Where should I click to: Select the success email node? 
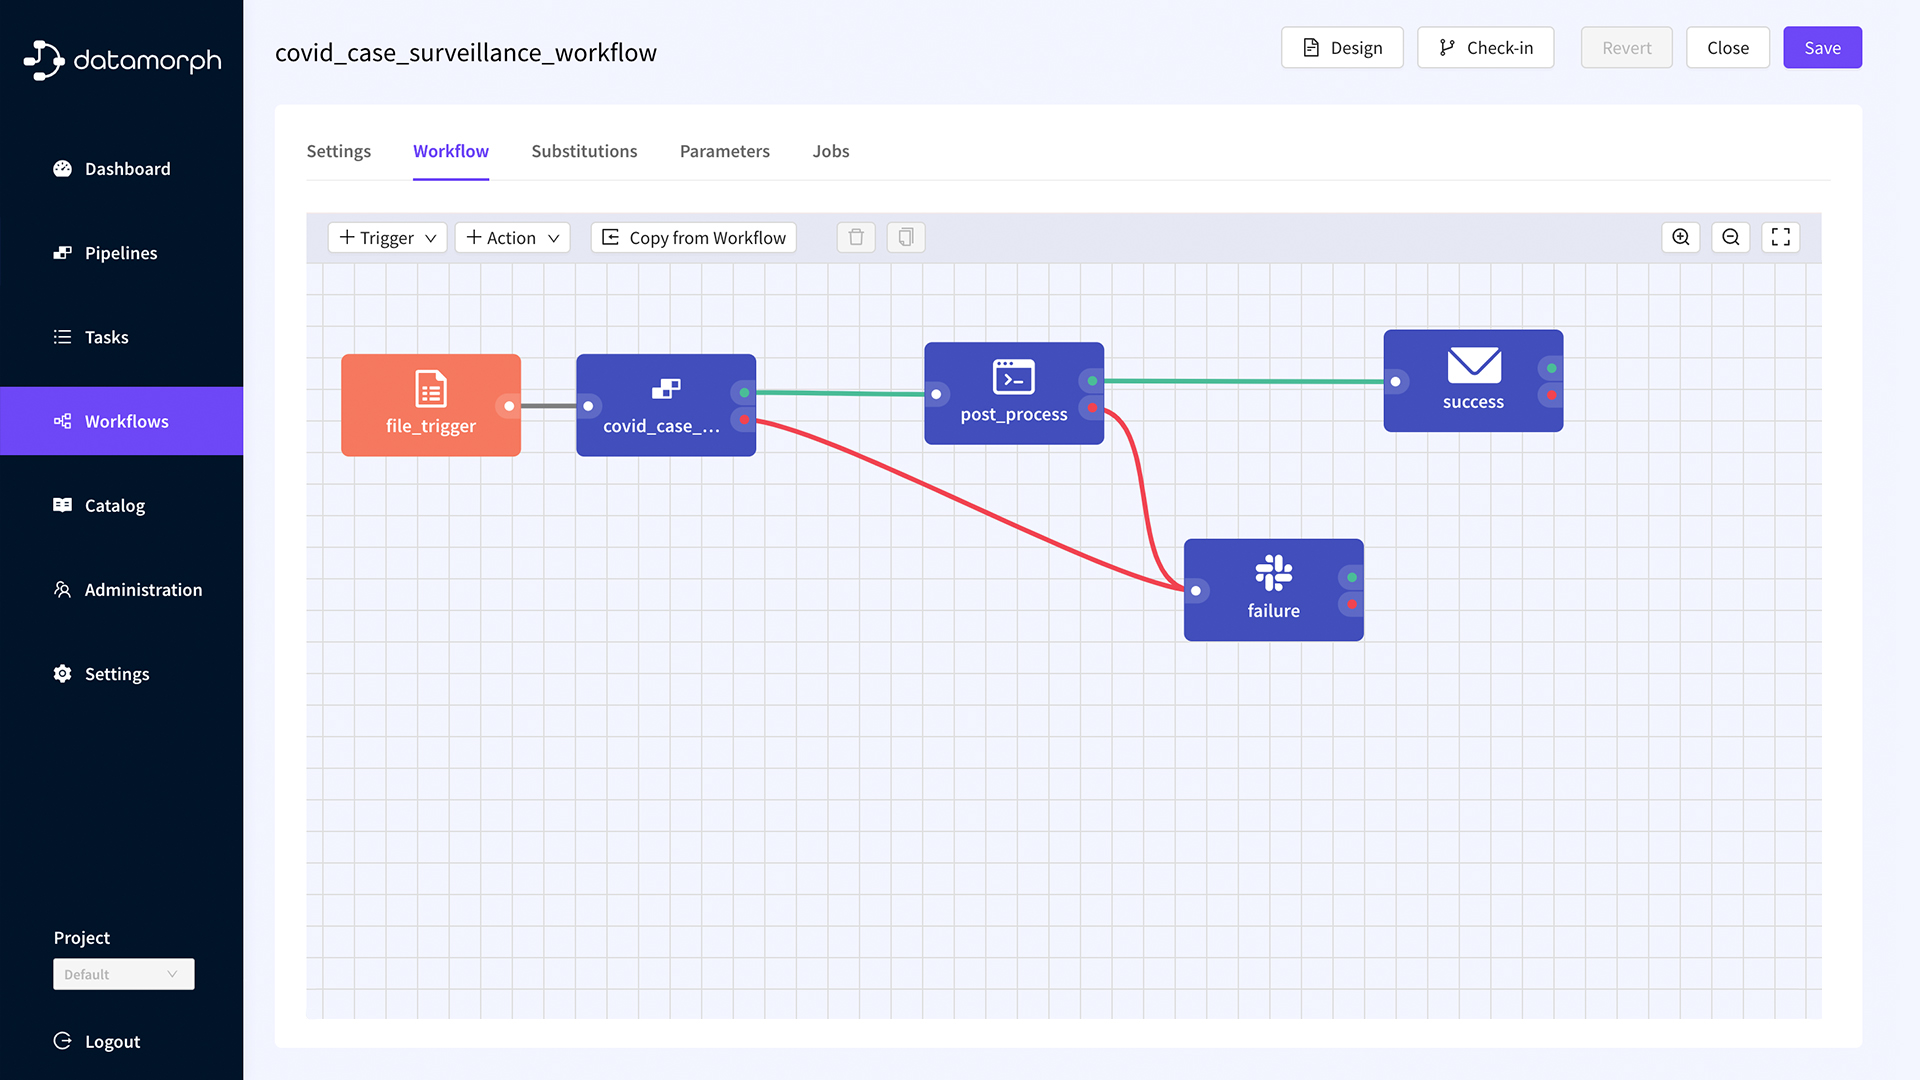click(x=1472, y=381)
